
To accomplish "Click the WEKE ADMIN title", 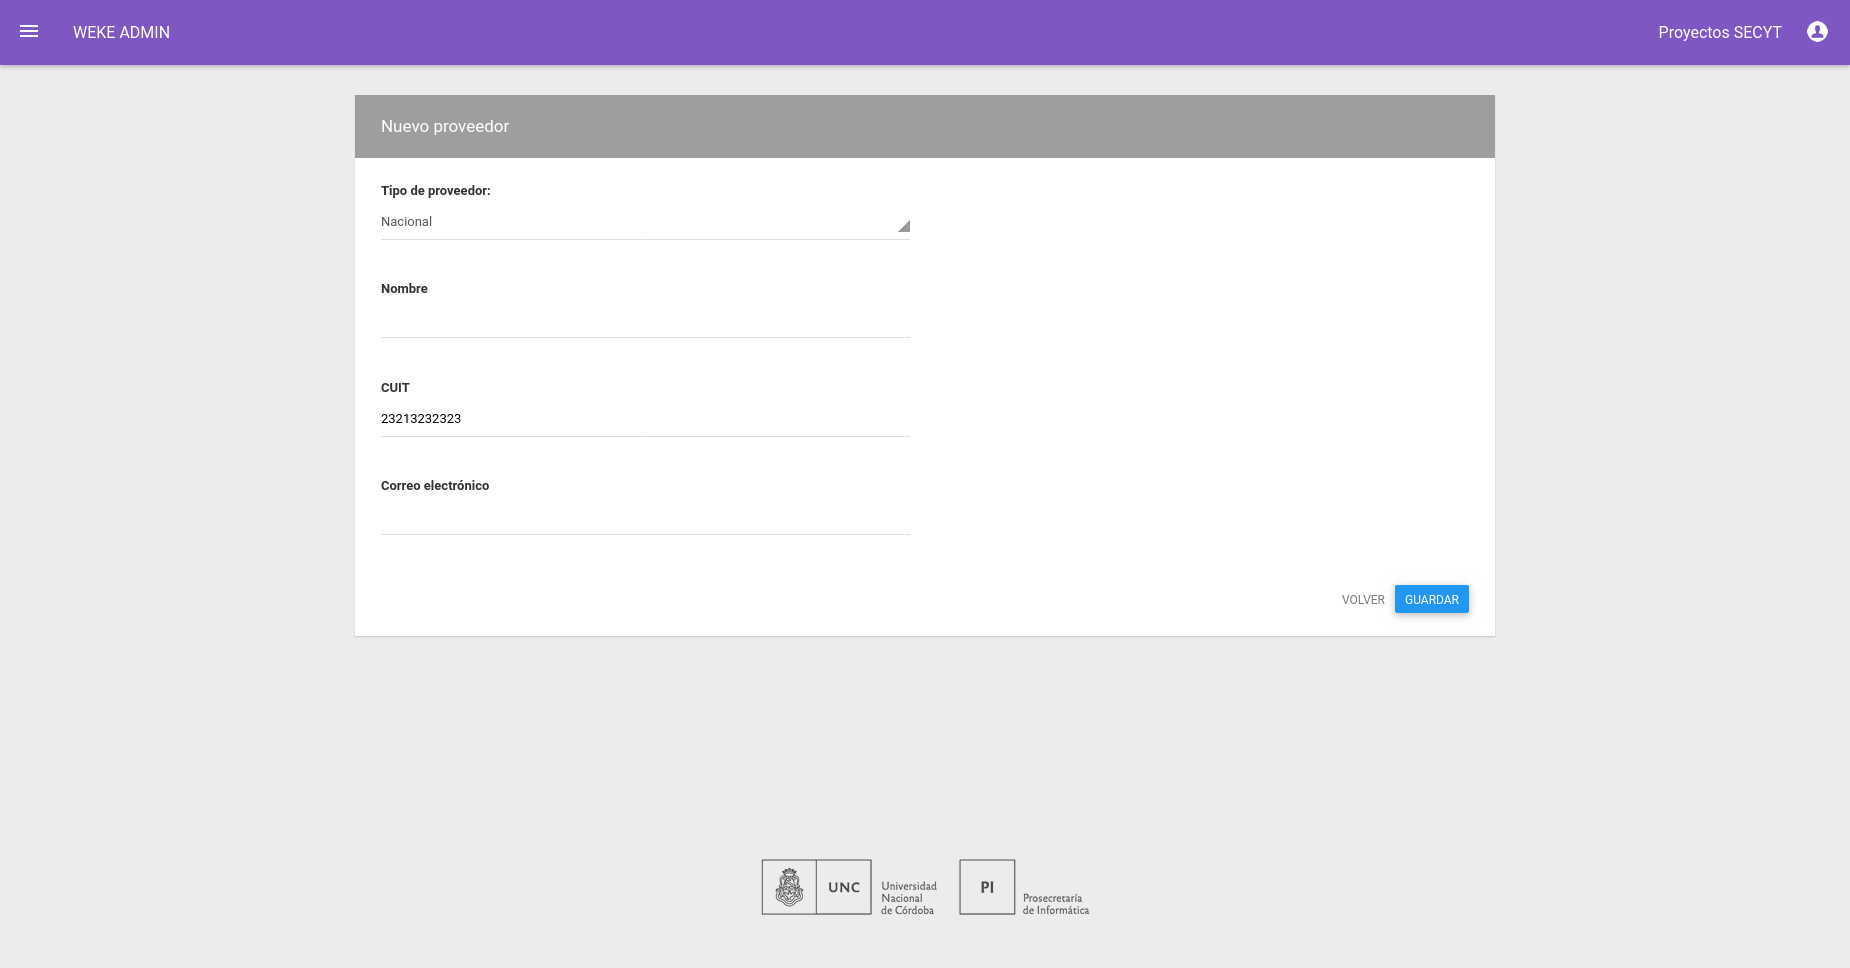I will pyautogui.click(x=121, y=32).
